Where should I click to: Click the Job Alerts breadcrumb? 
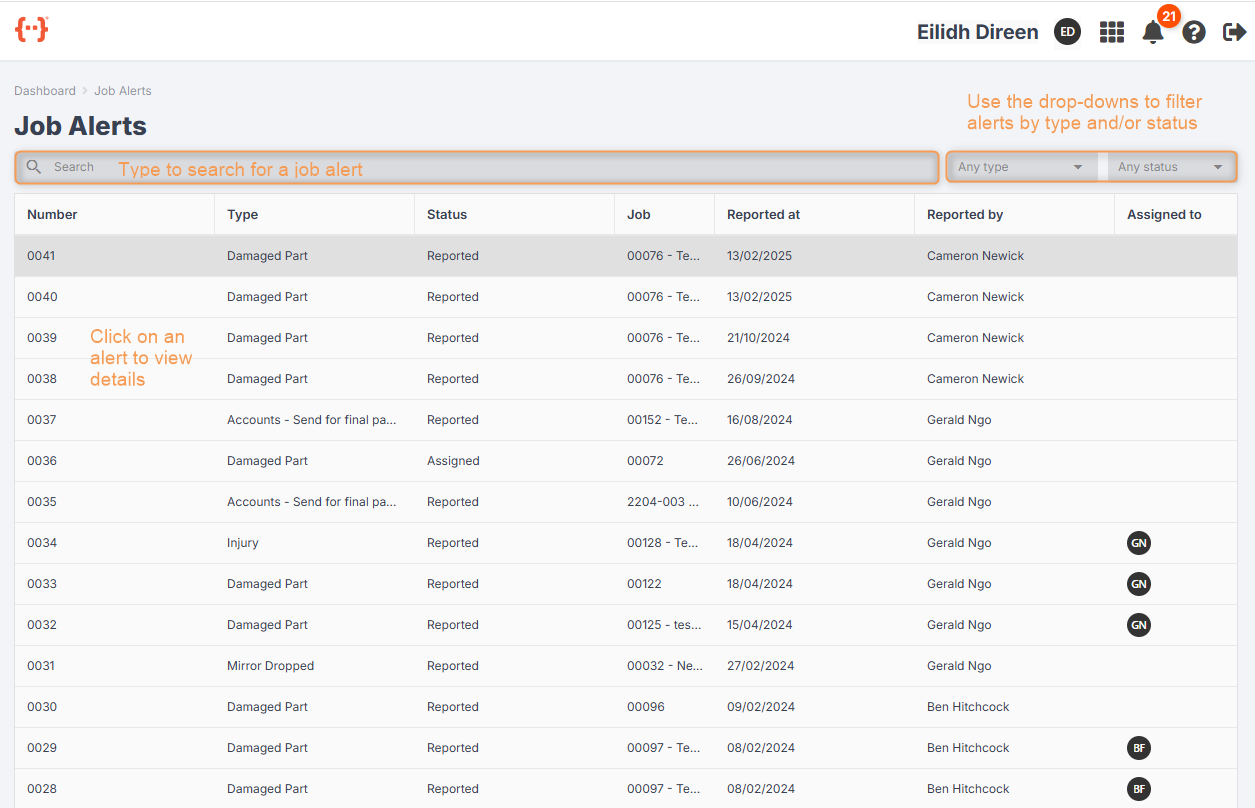pyautogui.click(x=123, y=91)
